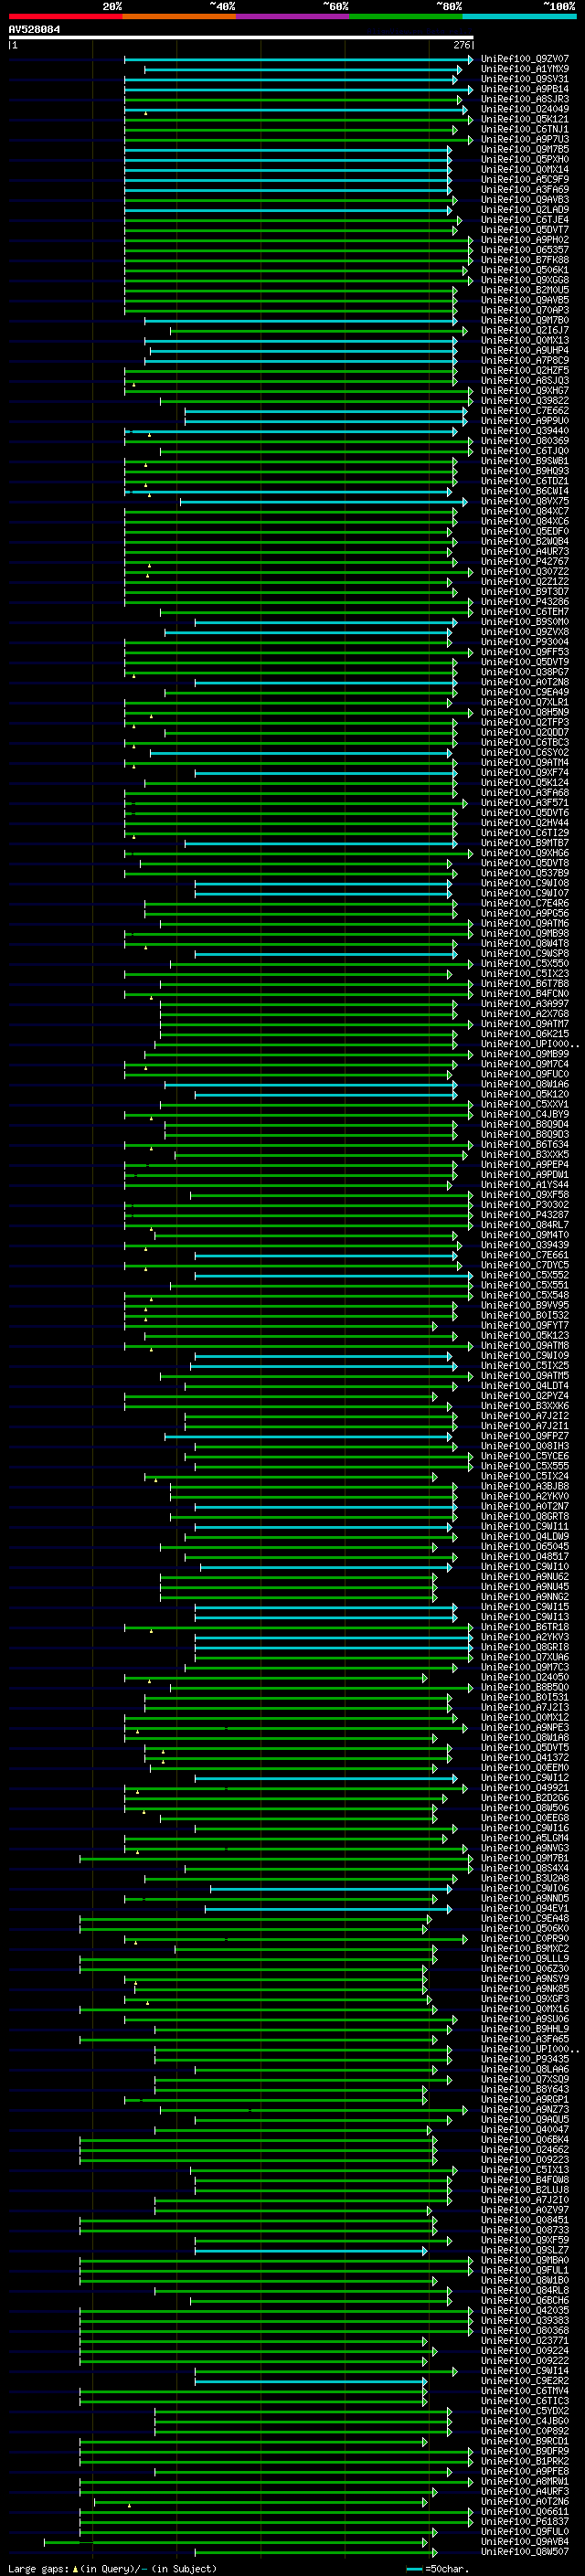Select UniRef100_Q2I6J7 label
The height and width of the screenshot is (2576, 585).
coord(525,330)
